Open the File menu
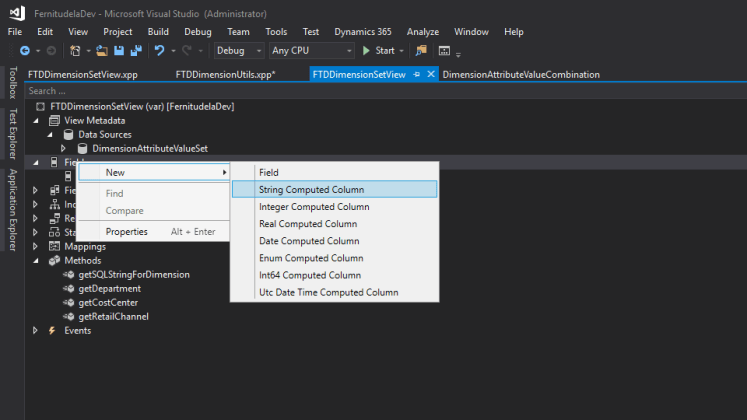The image size is (747, 420). coord(15,32)
